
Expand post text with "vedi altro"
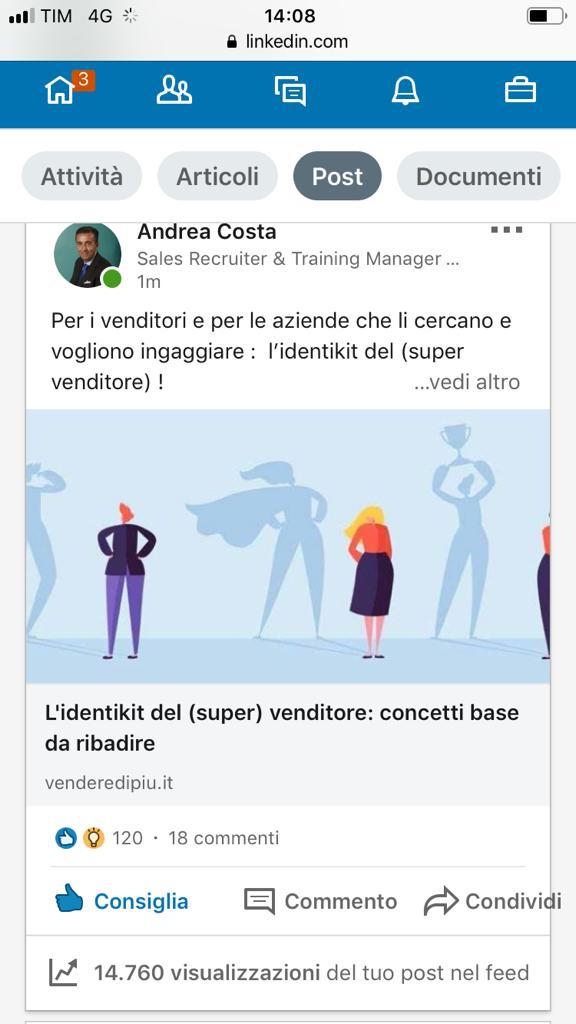(467, 382)
